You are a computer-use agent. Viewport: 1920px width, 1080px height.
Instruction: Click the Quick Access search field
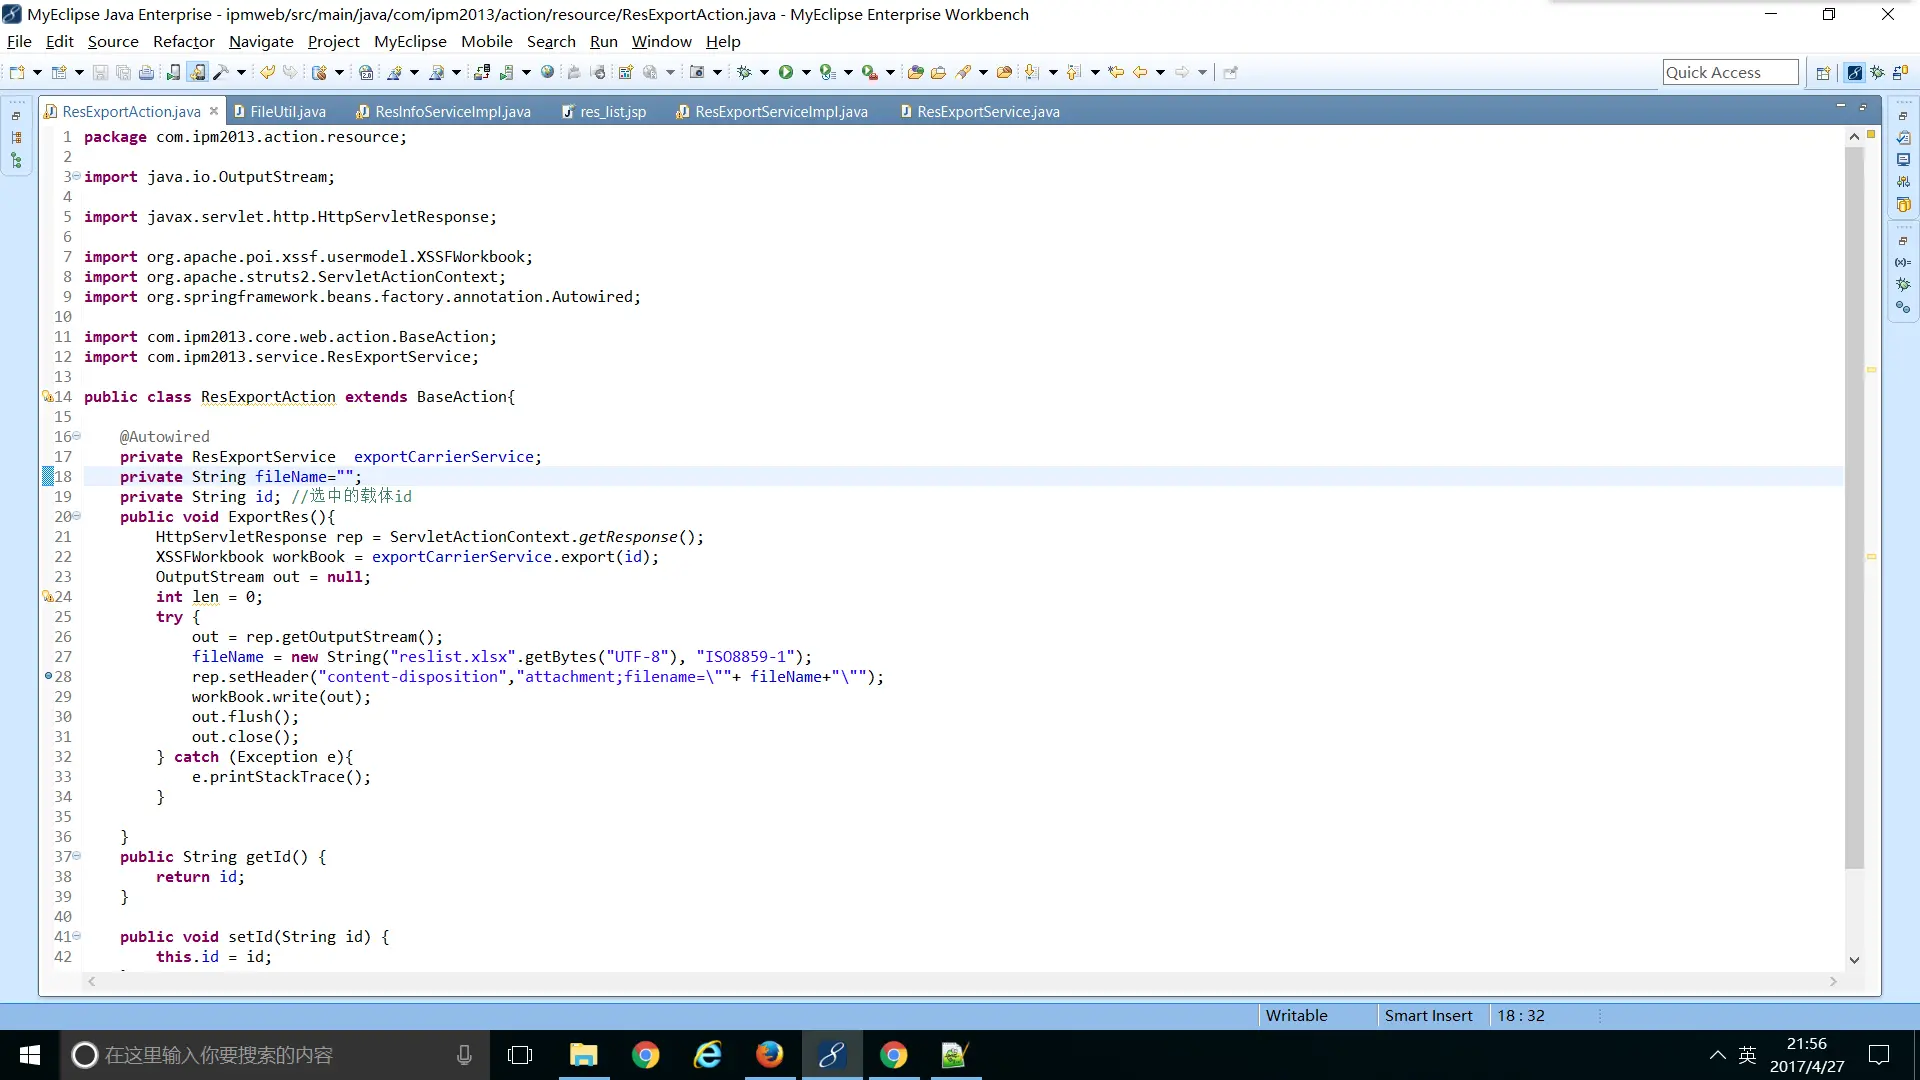[x=1729, y=72]
